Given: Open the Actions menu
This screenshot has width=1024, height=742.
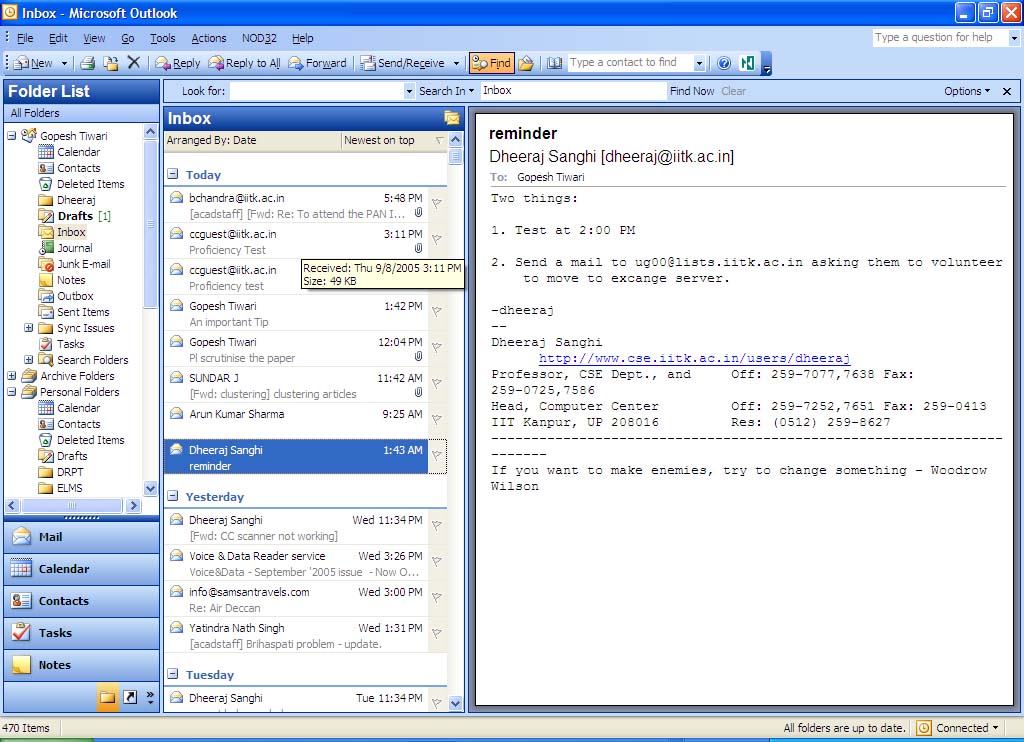Looking at the screenshot, I should (x=208, y=38).
